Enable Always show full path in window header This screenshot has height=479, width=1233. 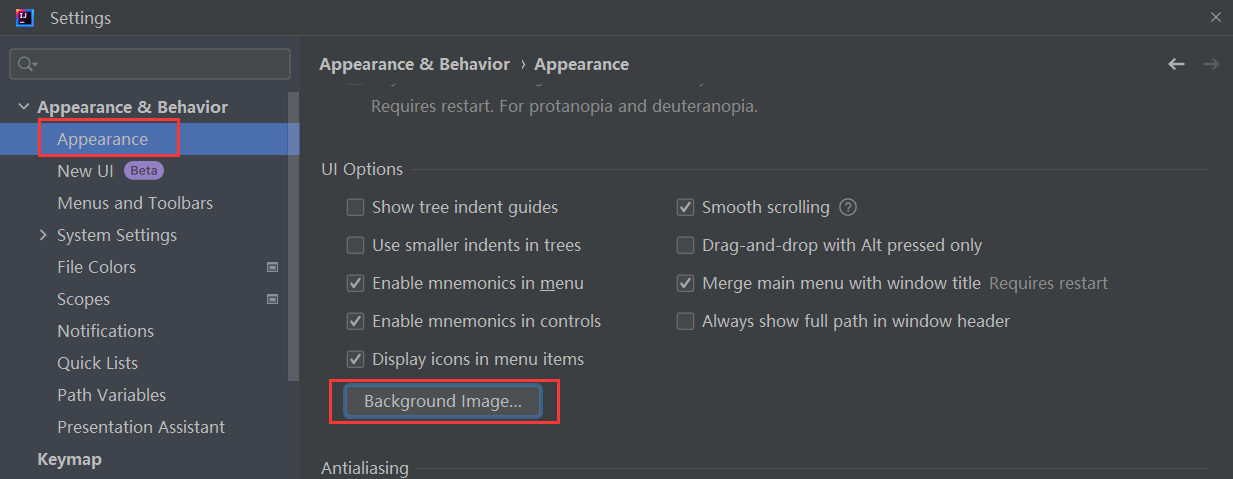coord(685,321)
